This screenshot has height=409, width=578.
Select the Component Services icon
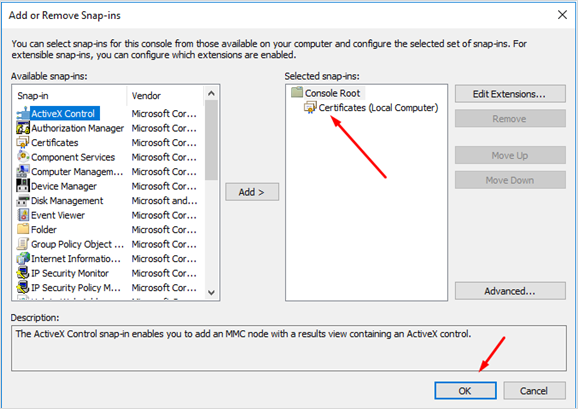point(23,157)
